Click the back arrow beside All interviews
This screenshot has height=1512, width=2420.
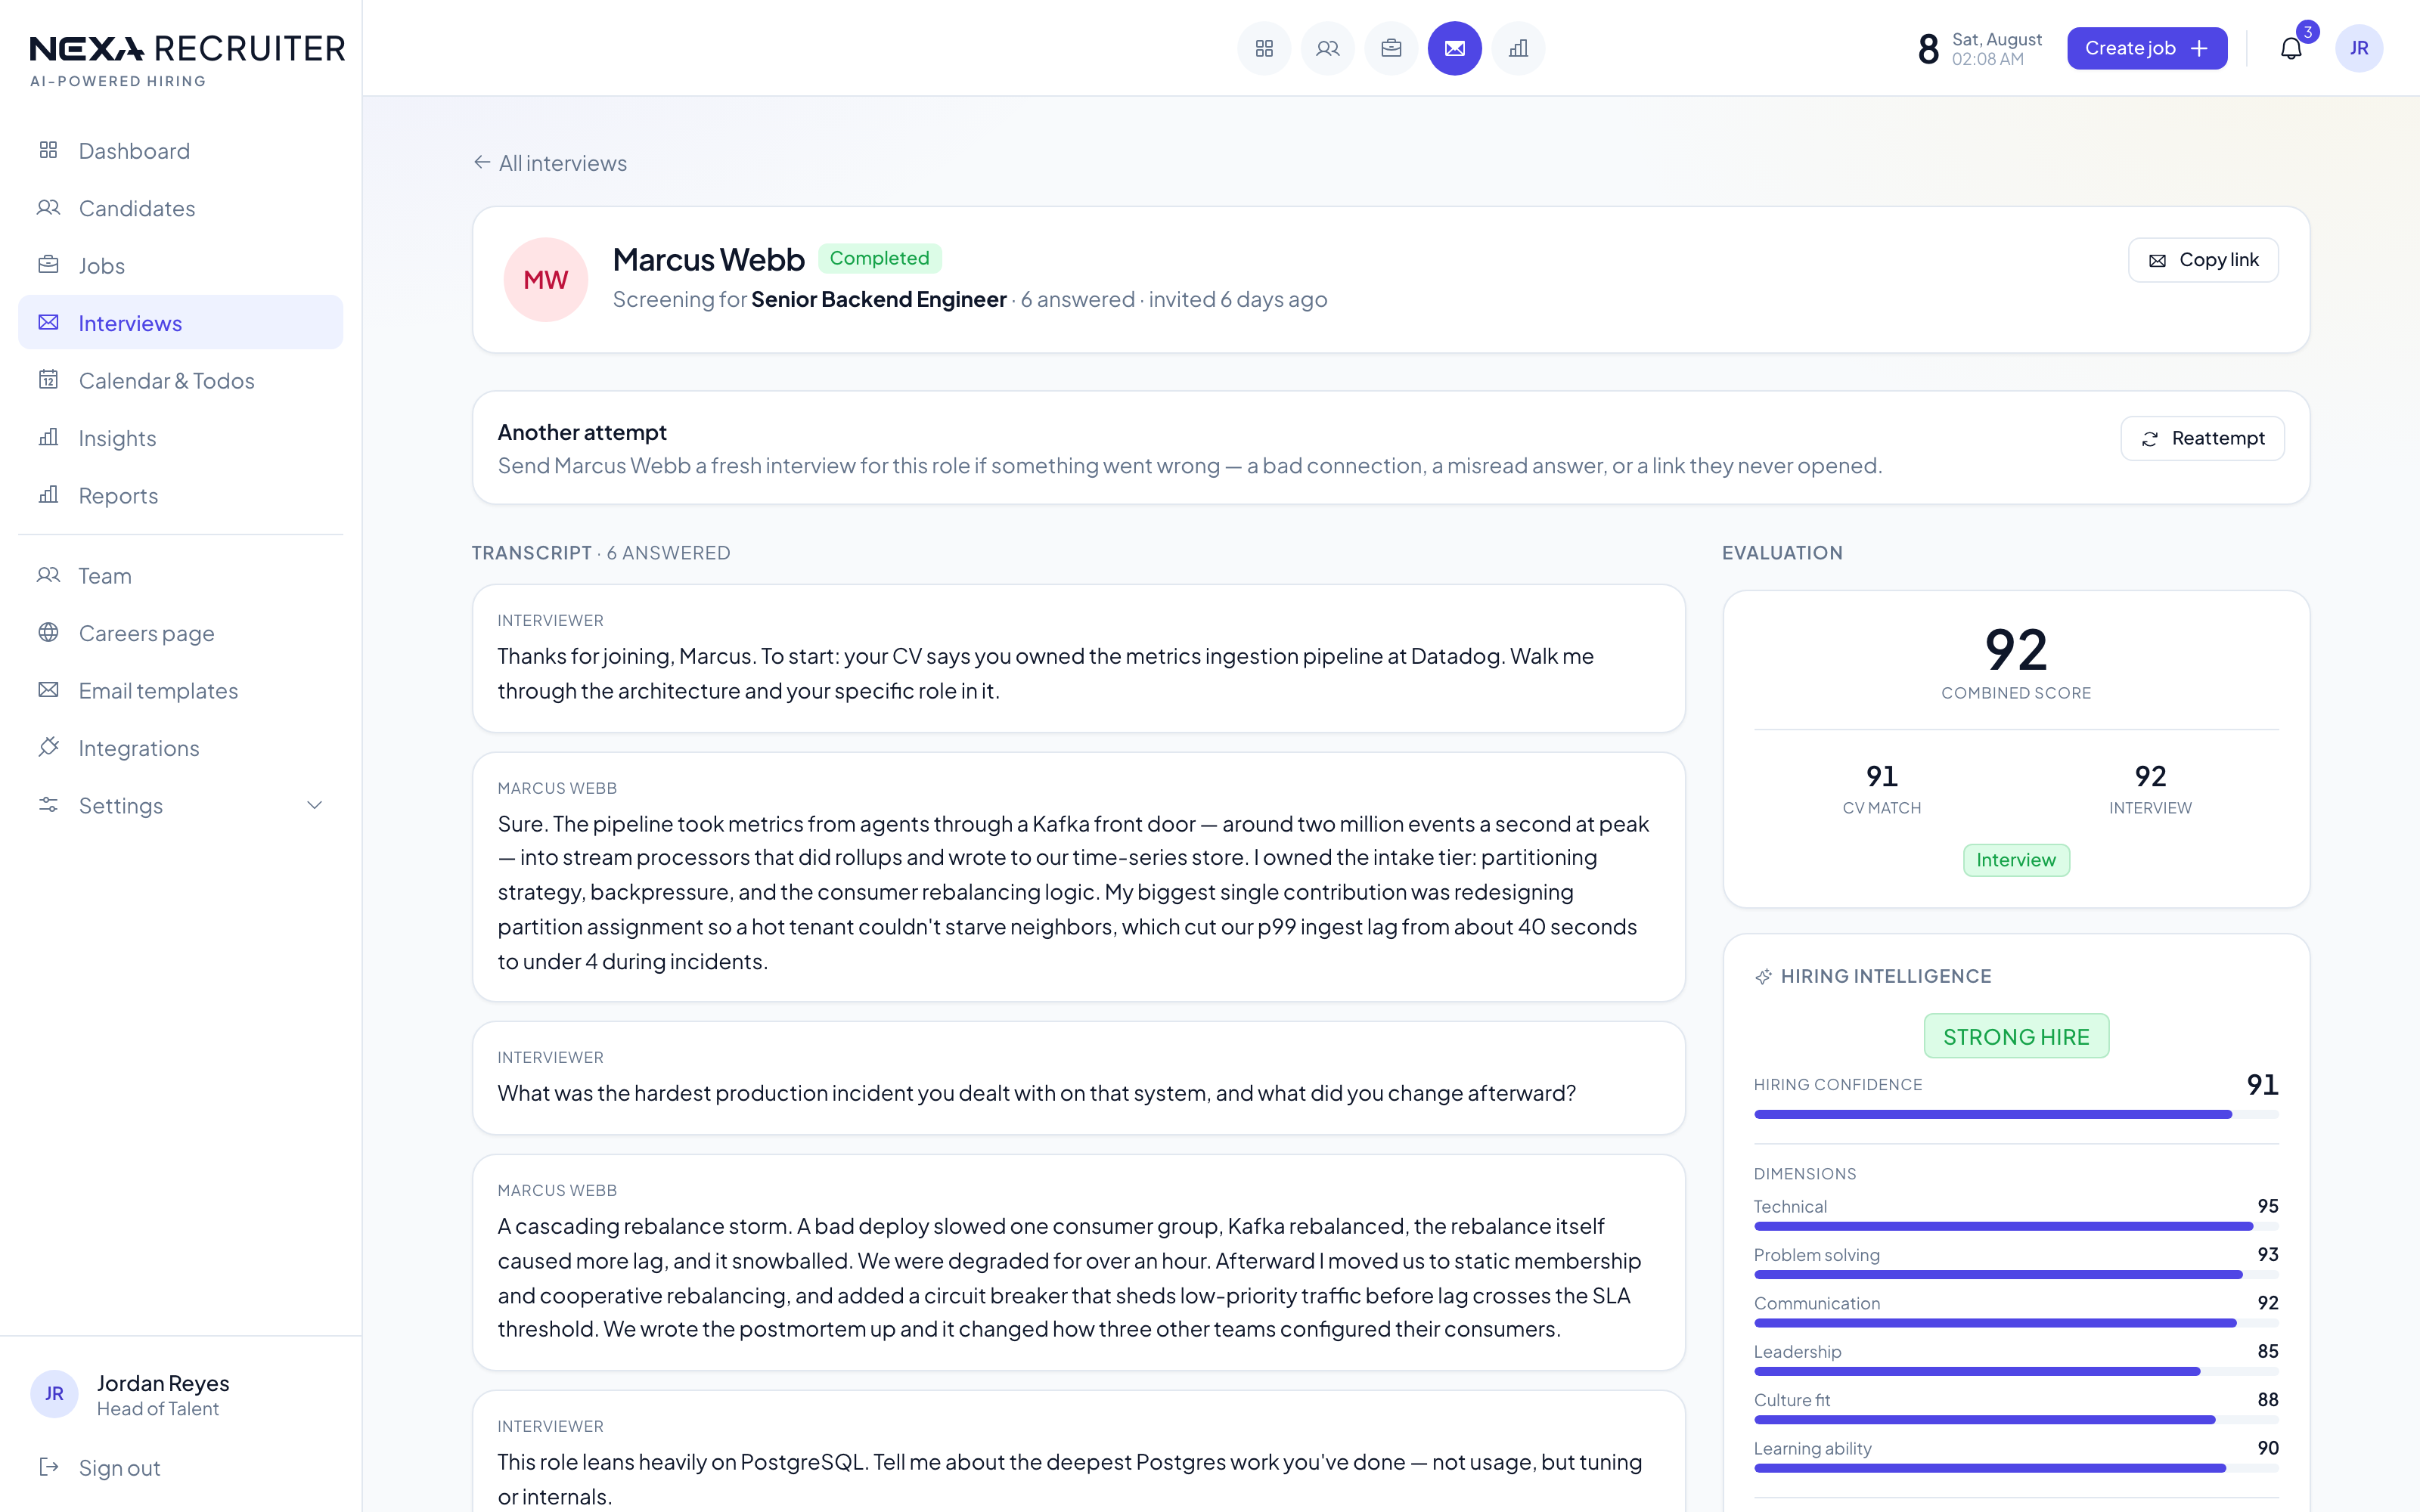point(482,162)
